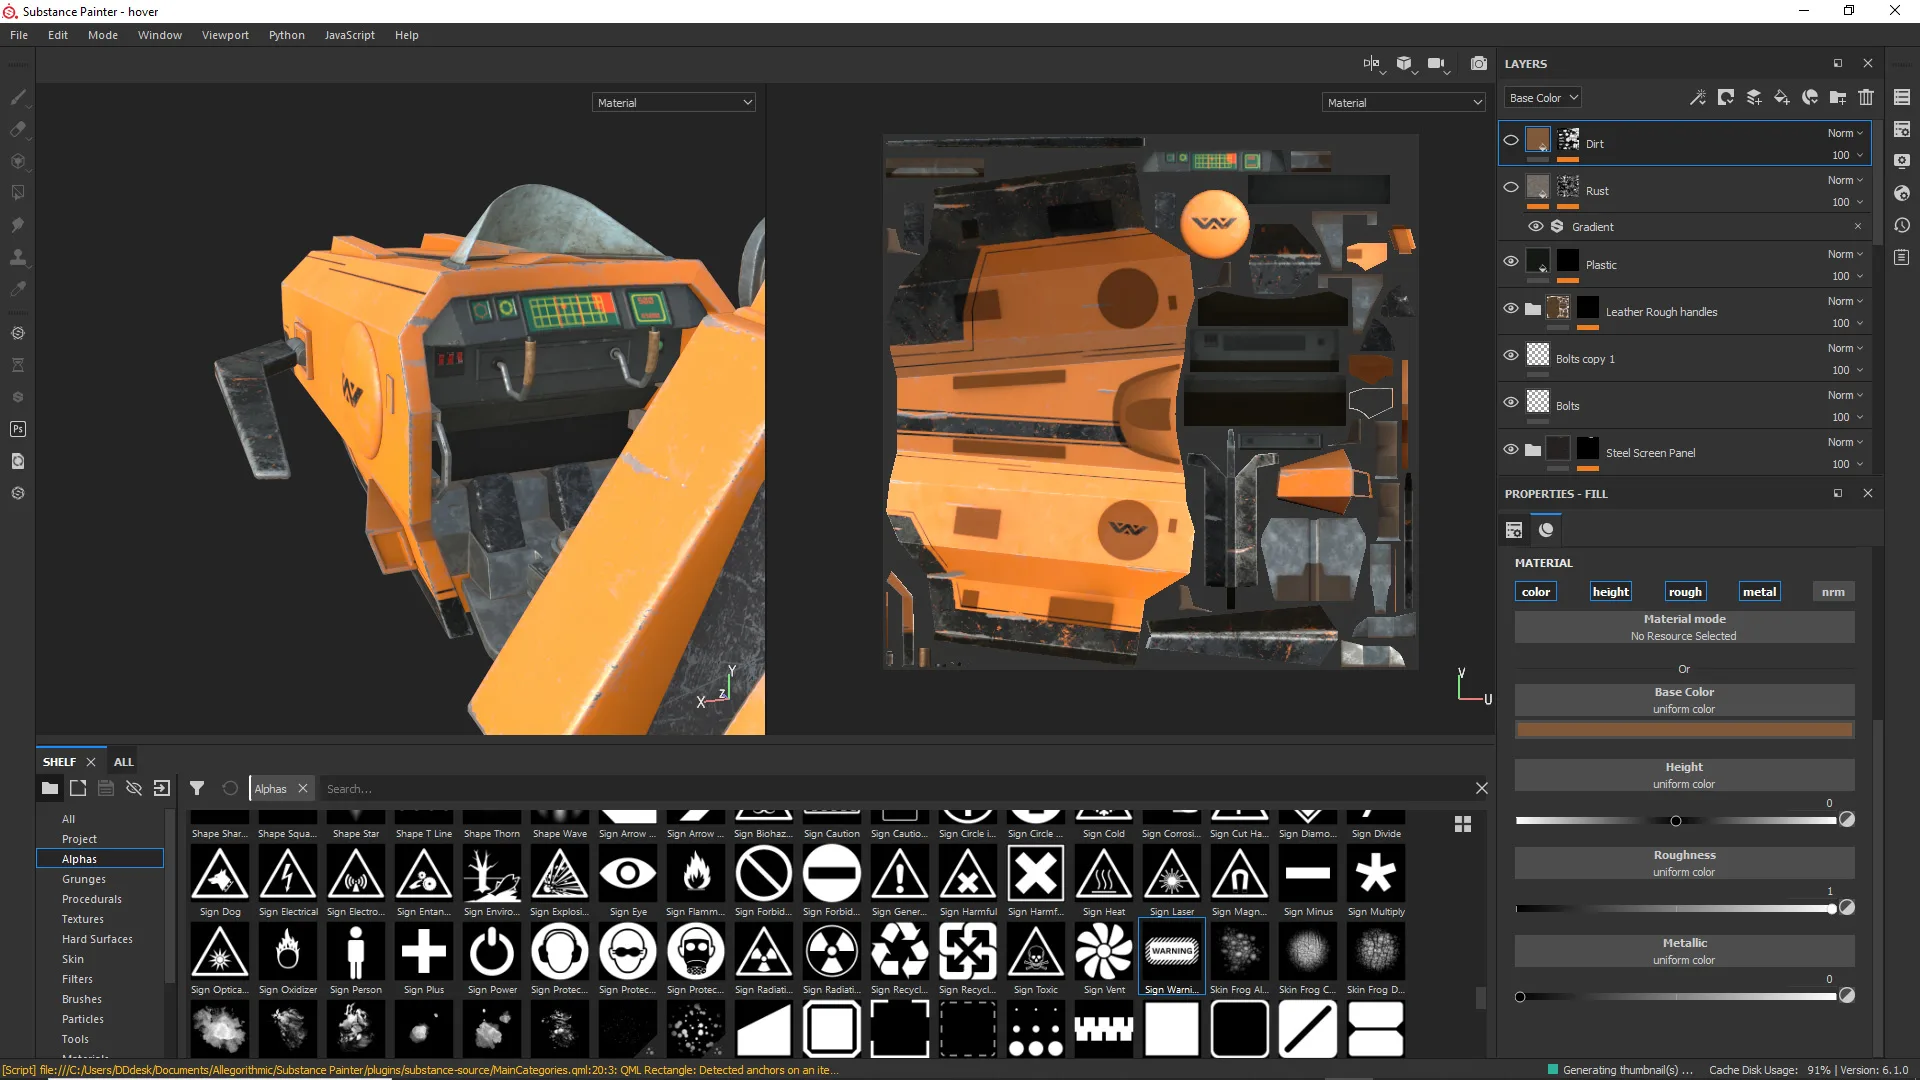The height and width of the screenshot is (1080, 1920).
Task: Toggle the height channel button
Action: click(1610, 592)
